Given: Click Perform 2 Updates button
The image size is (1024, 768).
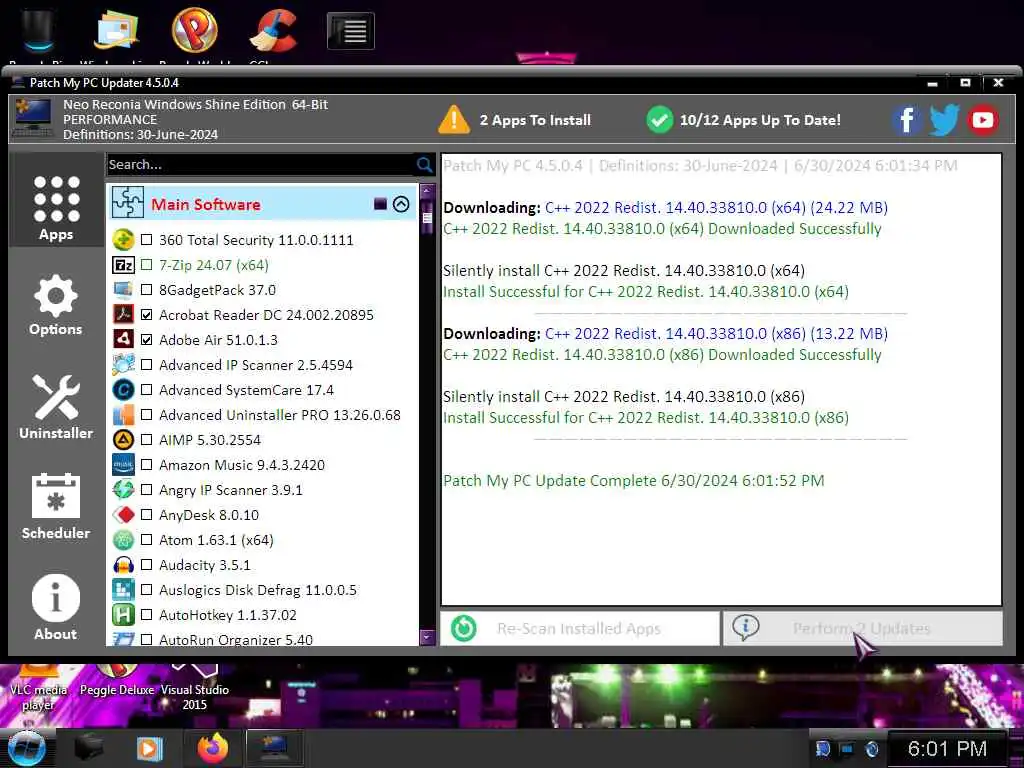Looking at the screenshot, I should coord(862,628).
